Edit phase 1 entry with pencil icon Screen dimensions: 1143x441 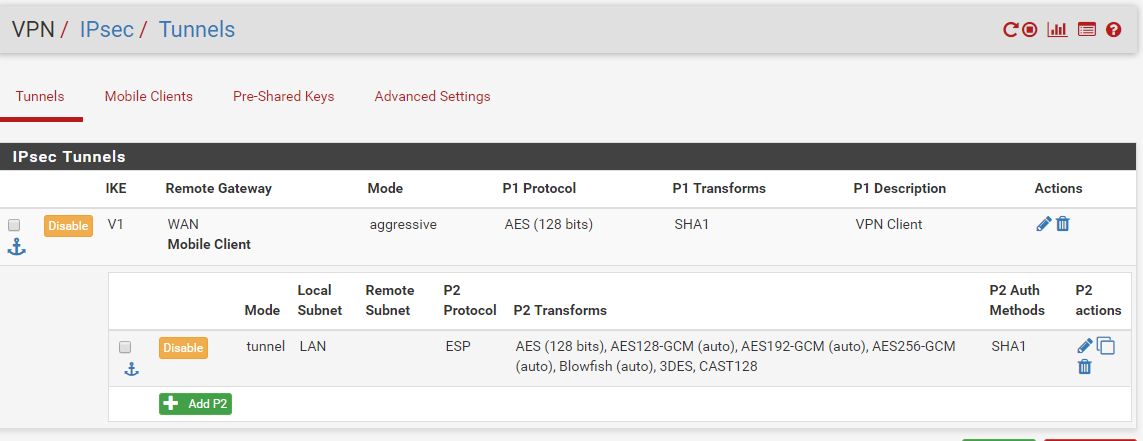[x=1043, y=225]
